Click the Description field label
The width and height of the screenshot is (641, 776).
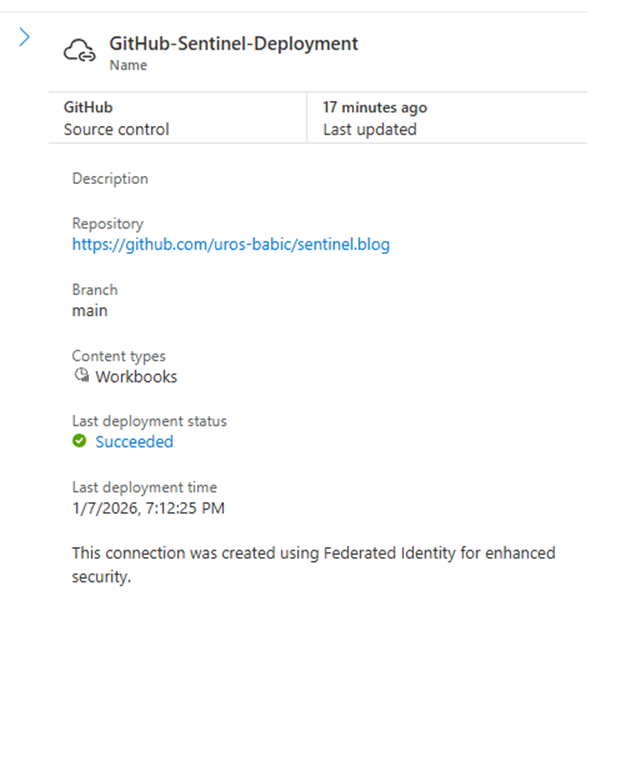click(110, 179)
